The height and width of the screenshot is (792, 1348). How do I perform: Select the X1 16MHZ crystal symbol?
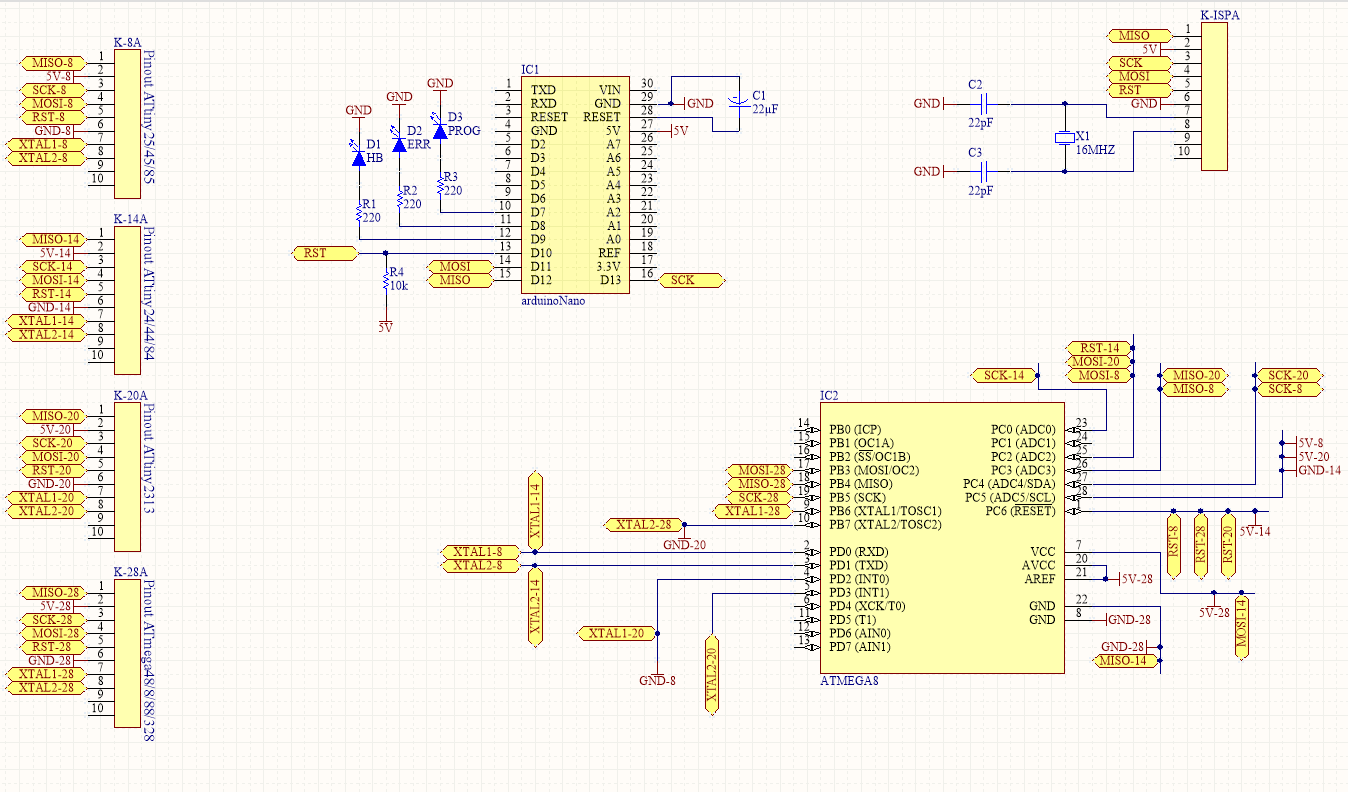pyautogui.click(x=1065, y=138)
